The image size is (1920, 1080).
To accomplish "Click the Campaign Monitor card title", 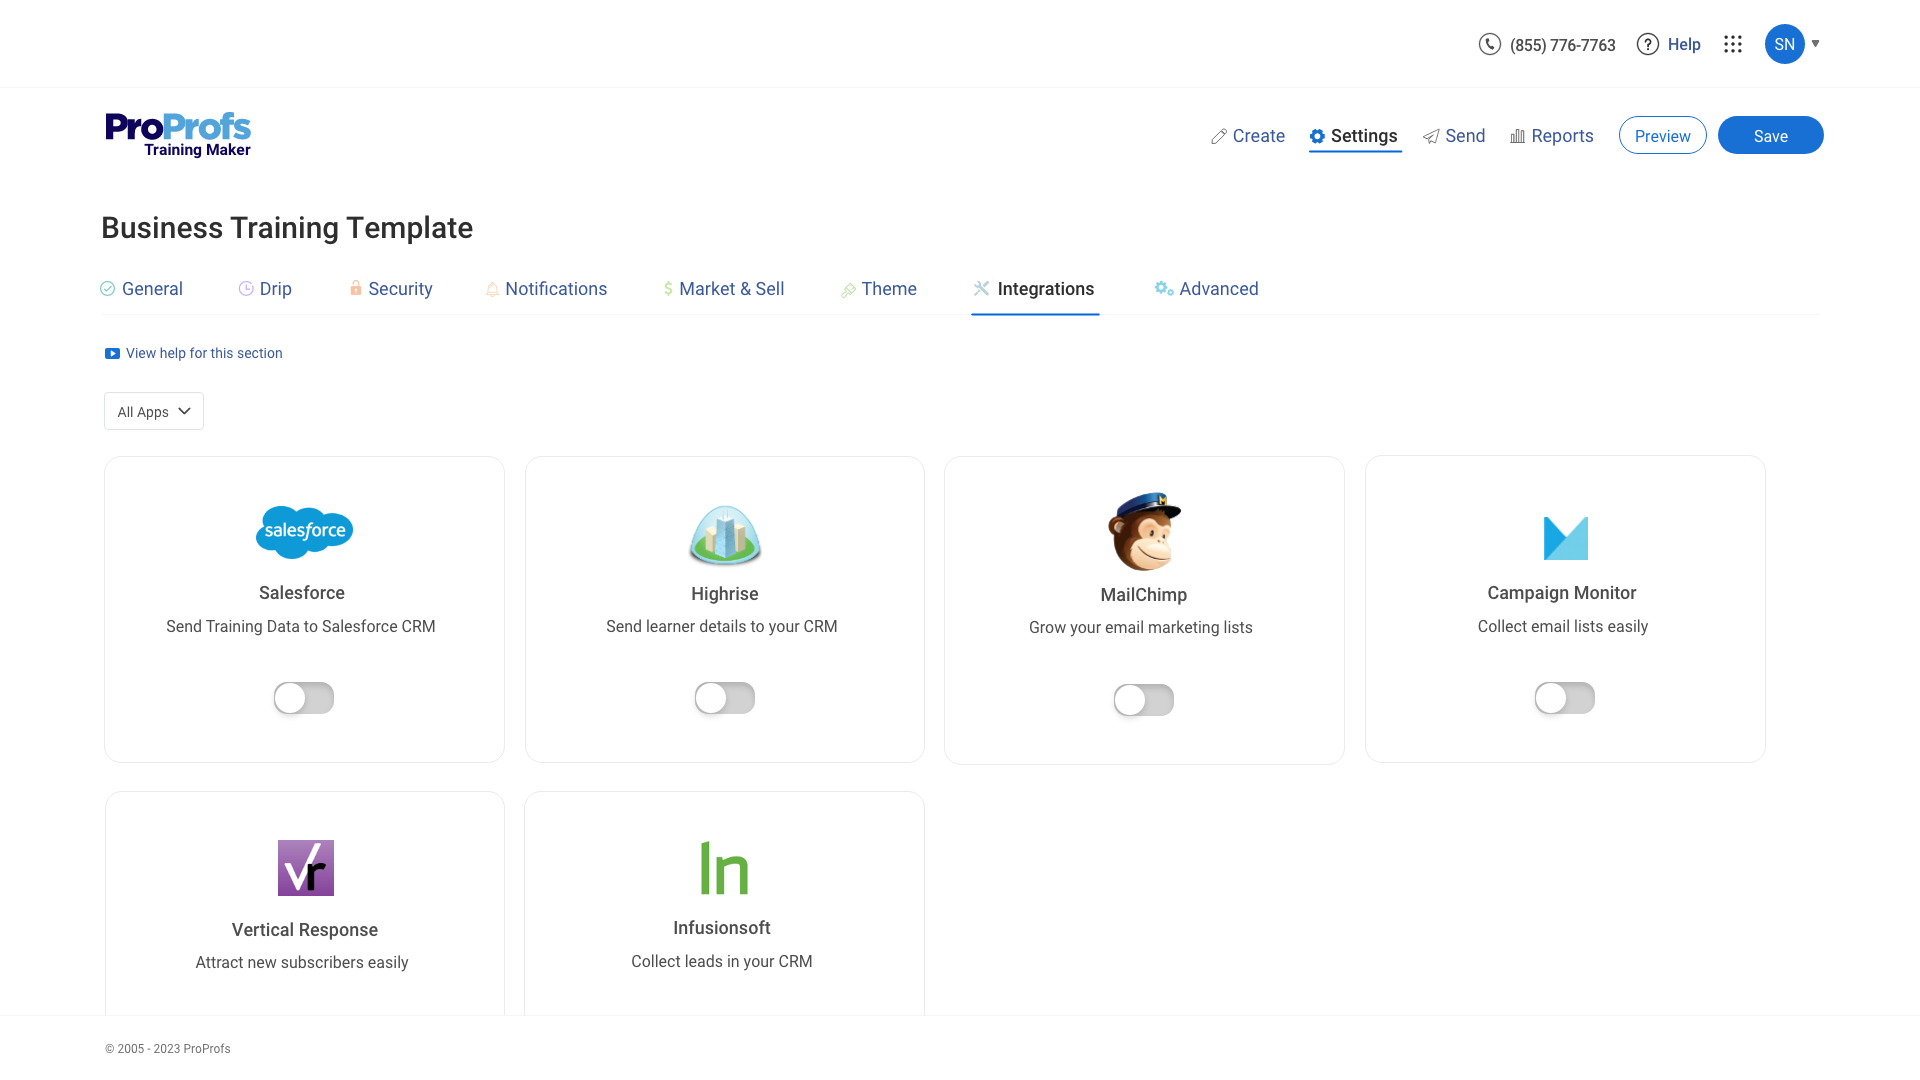I will [1562, 592].
